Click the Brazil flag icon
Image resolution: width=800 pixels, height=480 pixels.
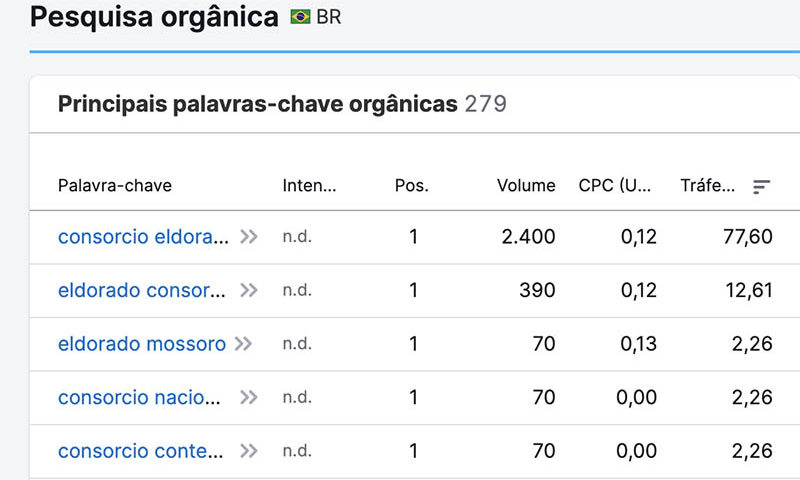pyautogui.click(x=301, y=17)
